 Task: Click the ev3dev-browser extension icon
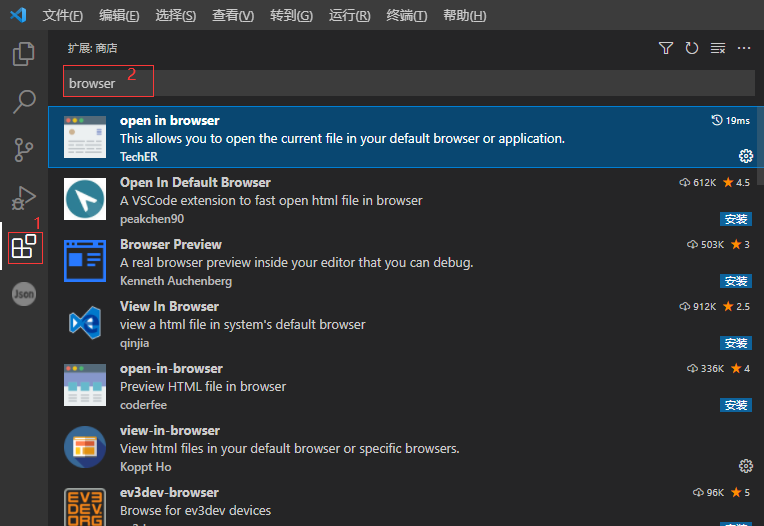click(85, 507)
